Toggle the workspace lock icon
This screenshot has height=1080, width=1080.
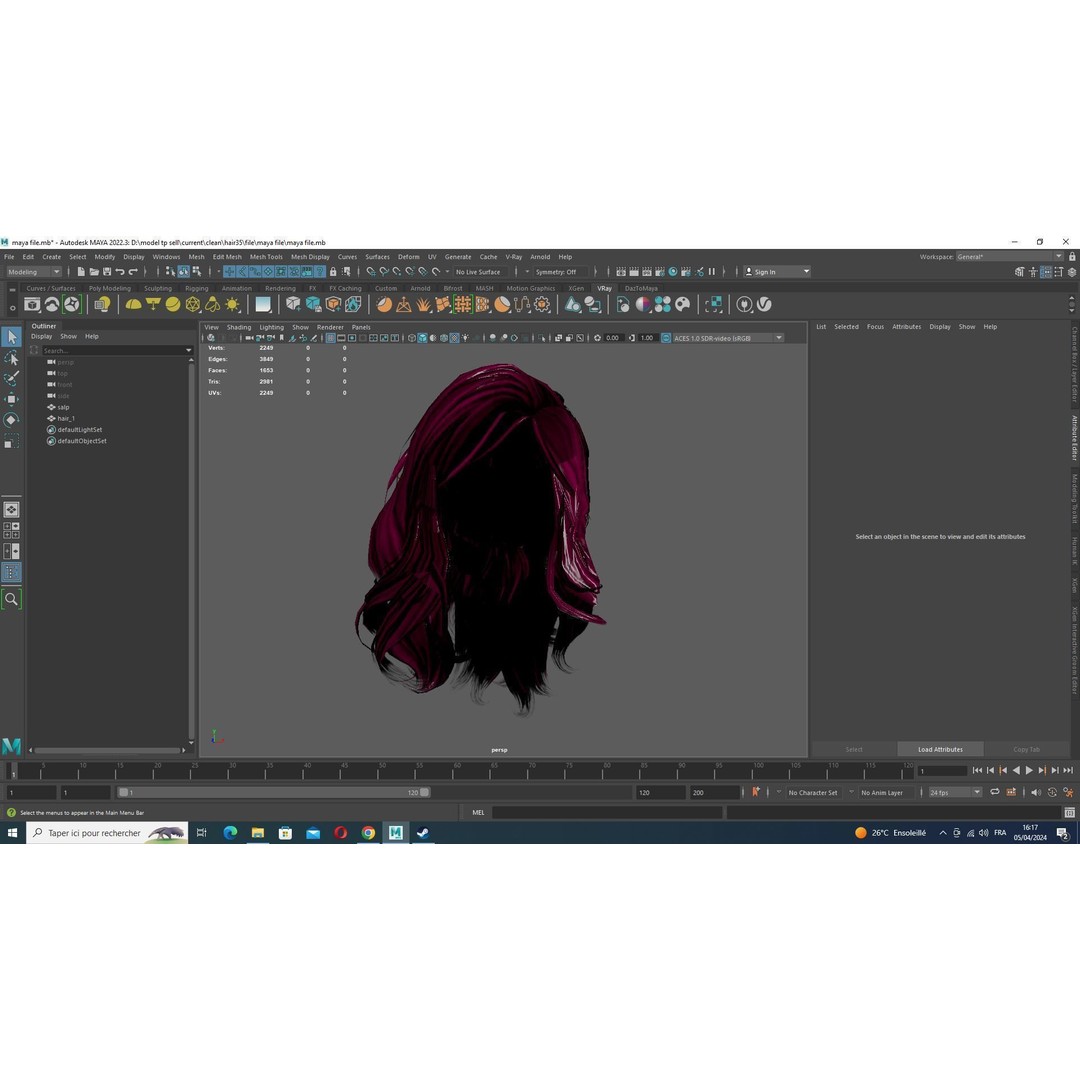pyautogui.click(x=1072, y=257)
